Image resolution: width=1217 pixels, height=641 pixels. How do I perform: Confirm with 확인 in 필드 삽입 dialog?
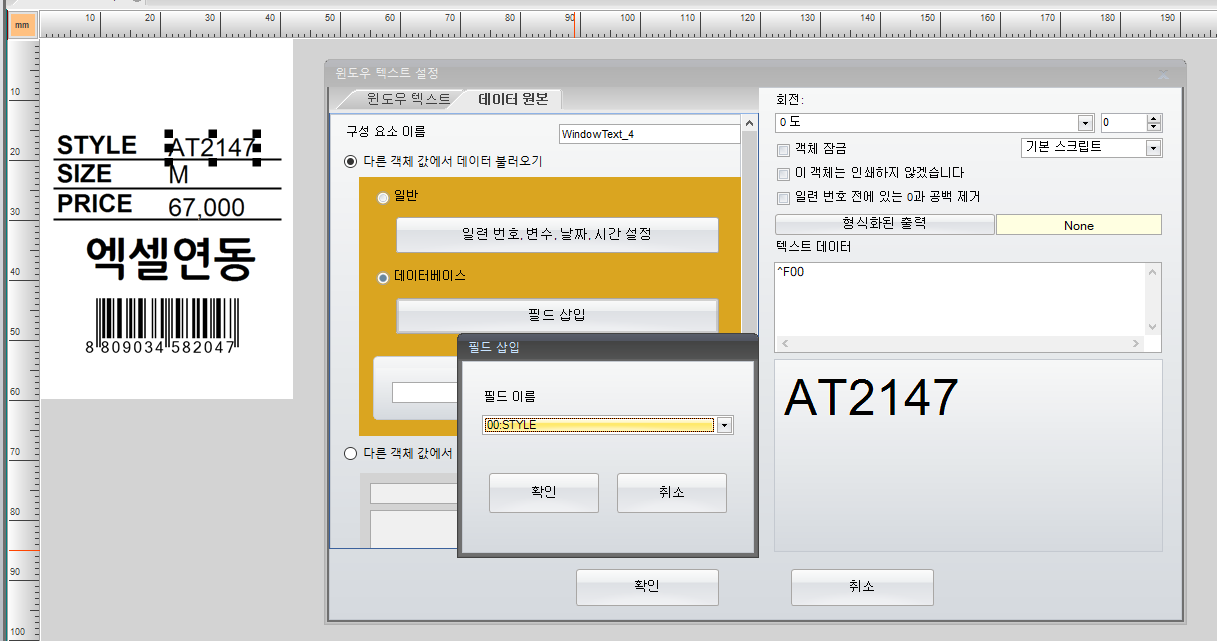544,493
